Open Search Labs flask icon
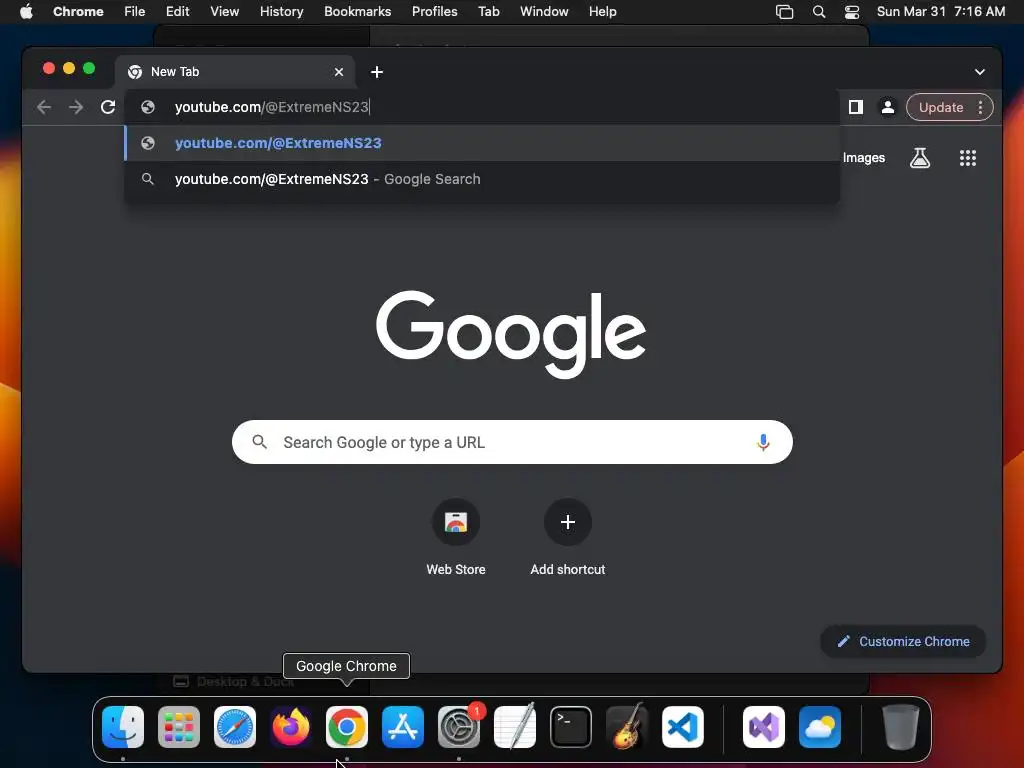Screen dimensions: 1024x768 (920, 157)
